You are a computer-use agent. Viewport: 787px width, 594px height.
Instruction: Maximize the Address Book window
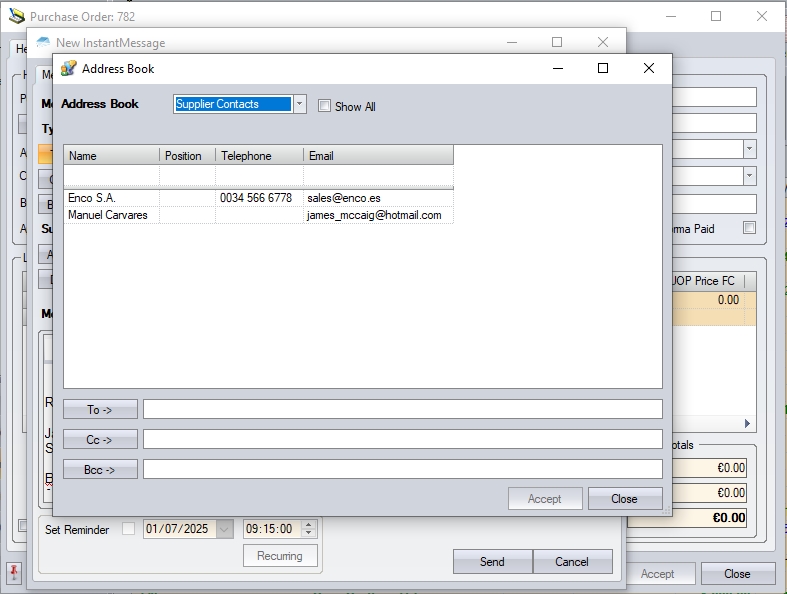(x=603, y=68)
